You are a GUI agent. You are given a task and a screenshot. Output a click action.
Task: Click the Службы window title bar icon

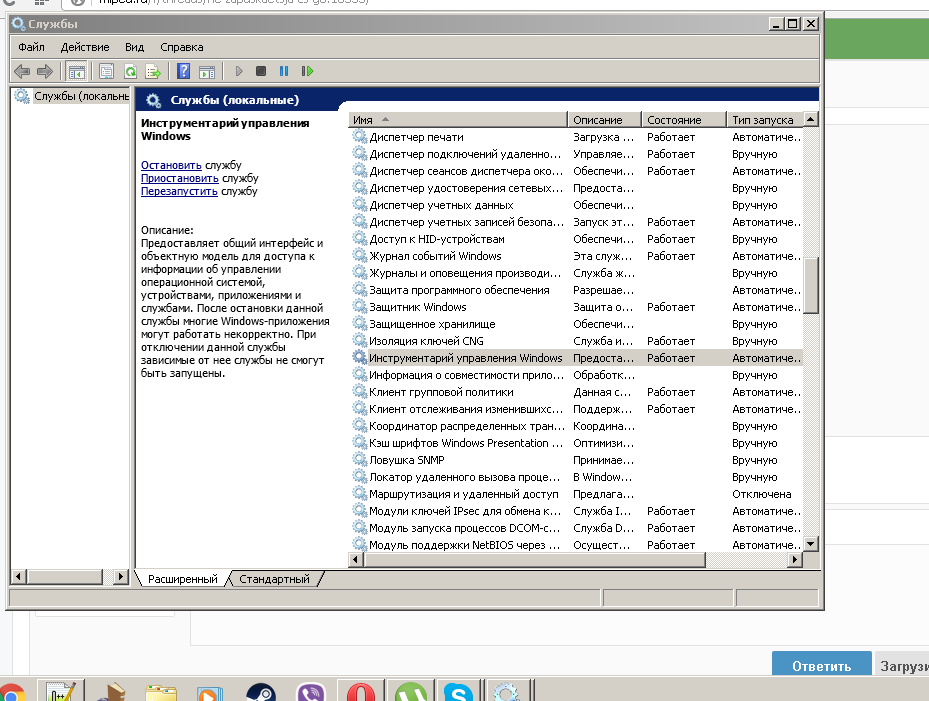[x=18, y=24]
